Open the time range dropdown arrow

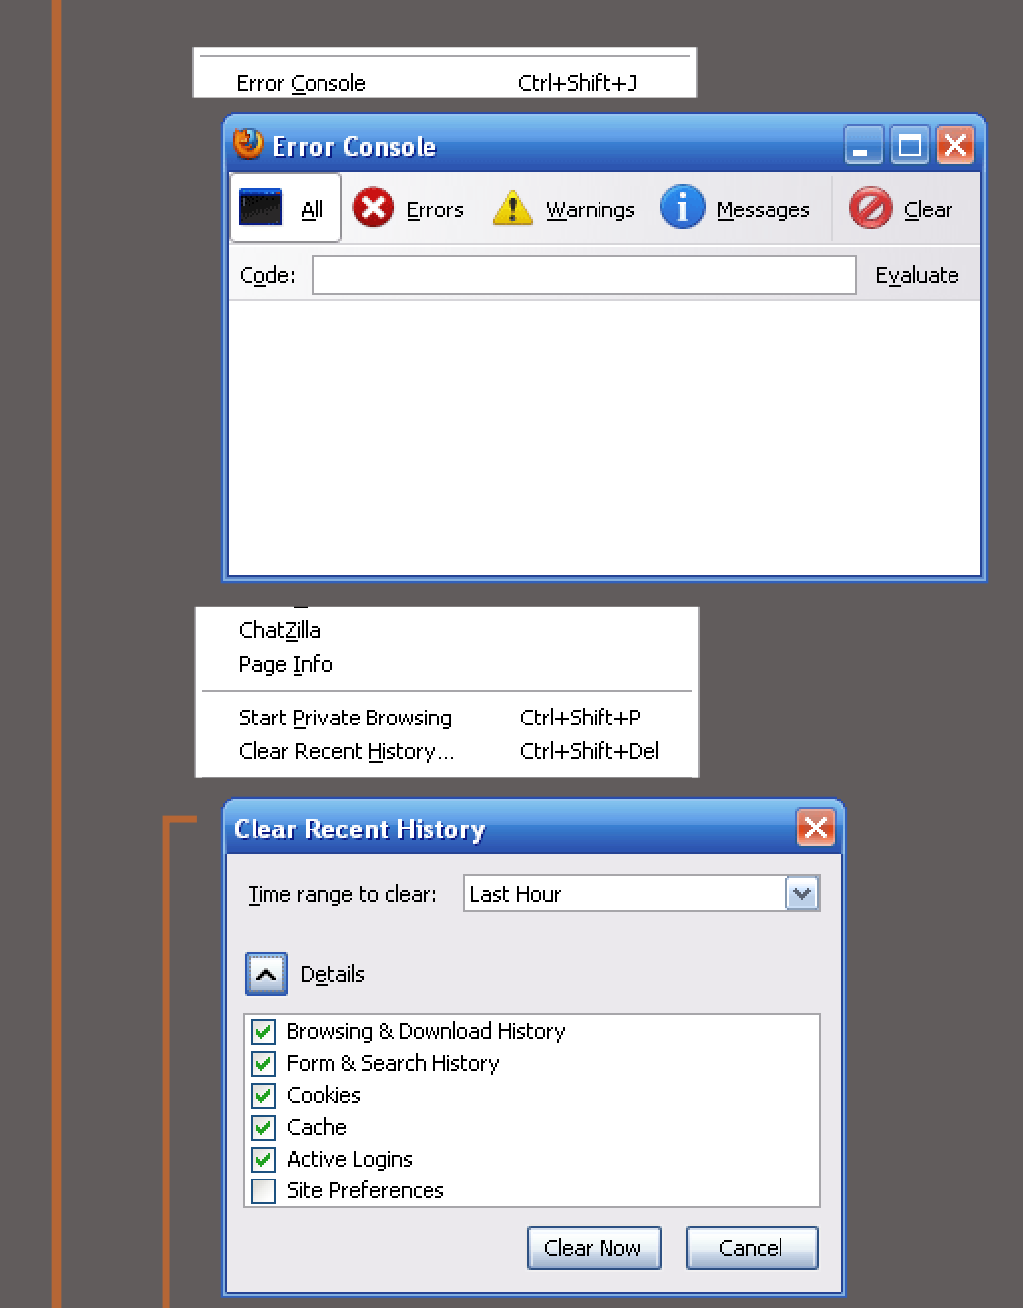coord(802,894)
